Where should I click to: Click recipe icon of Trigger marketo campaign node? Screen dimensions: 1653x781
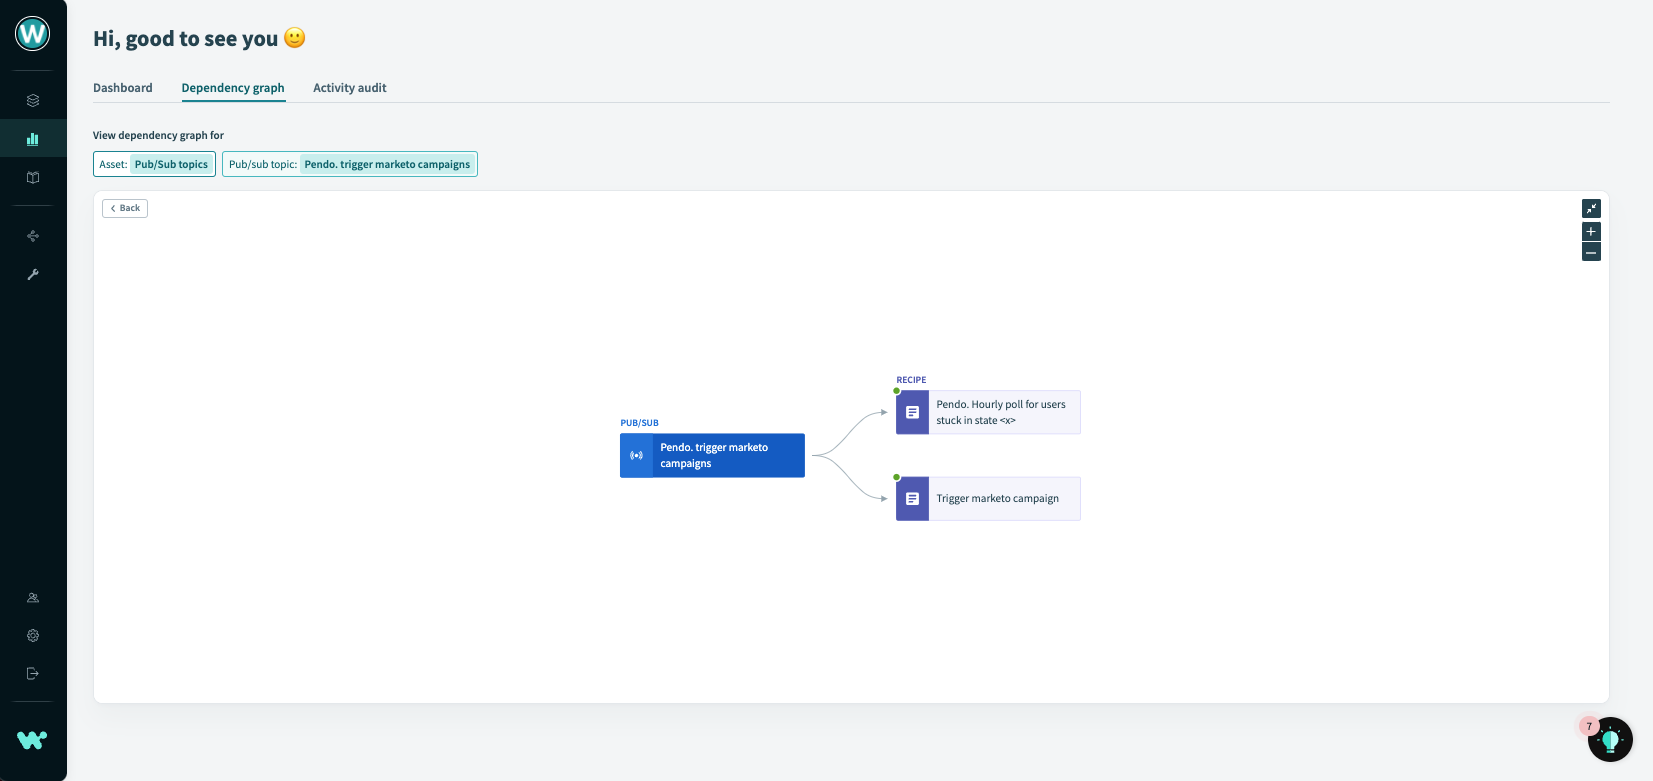point(912,498)
